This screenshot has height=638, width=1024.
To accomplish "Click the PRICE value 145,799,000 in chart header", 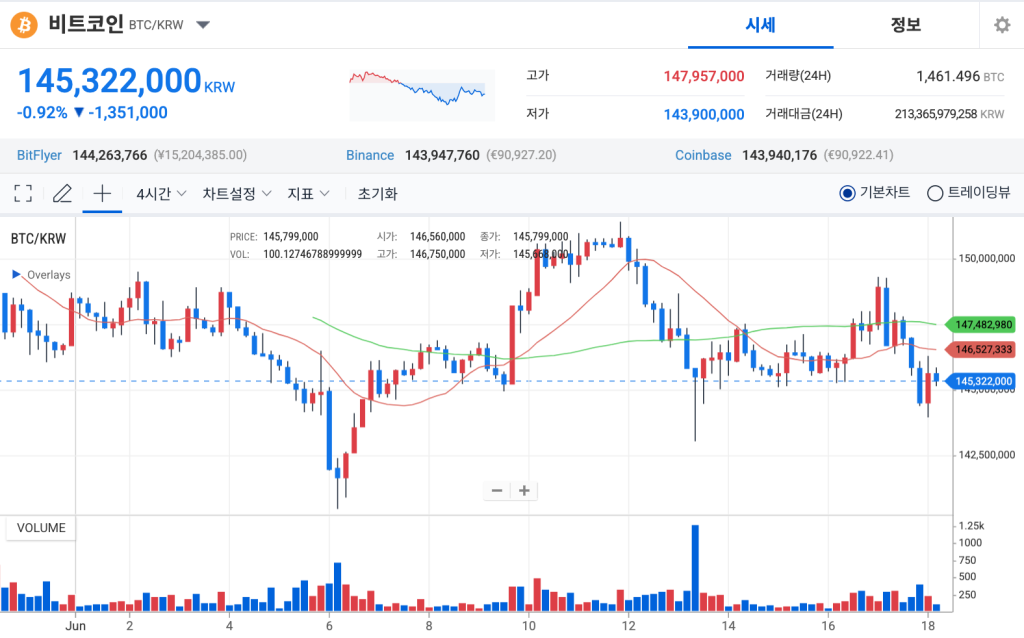I will coord(291,236).
